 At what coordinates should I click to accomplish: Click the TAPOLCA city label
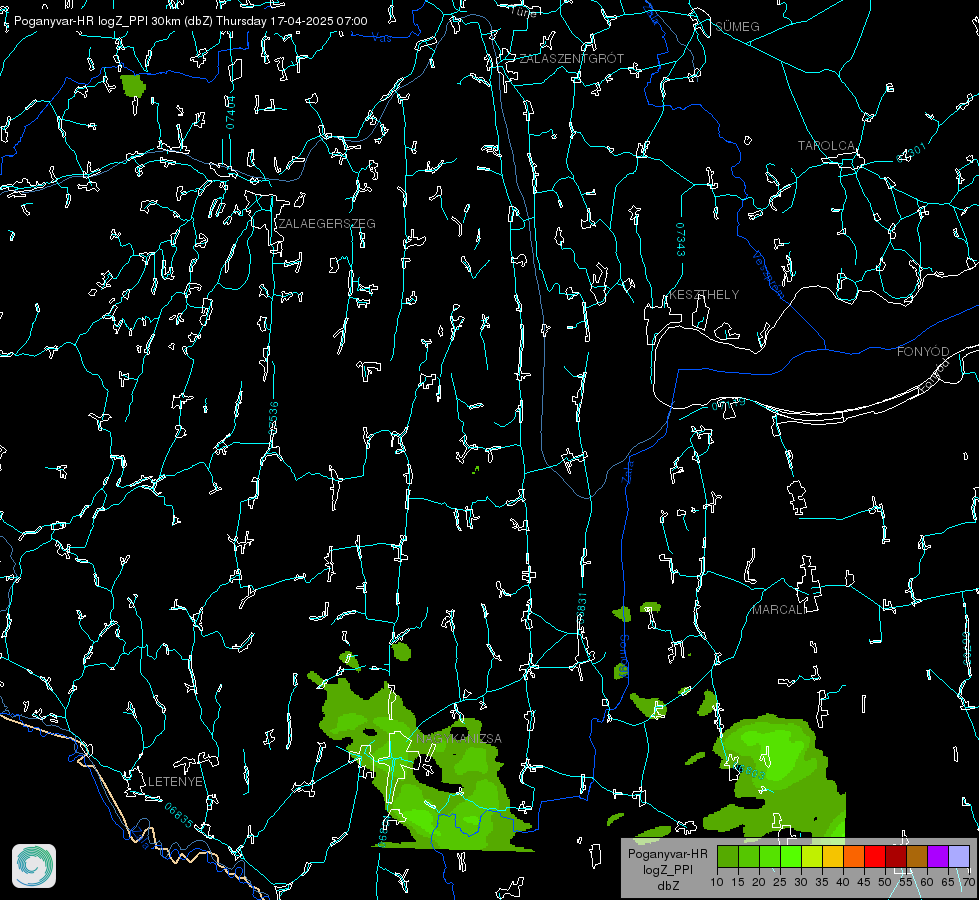click(x=826, y=146)
